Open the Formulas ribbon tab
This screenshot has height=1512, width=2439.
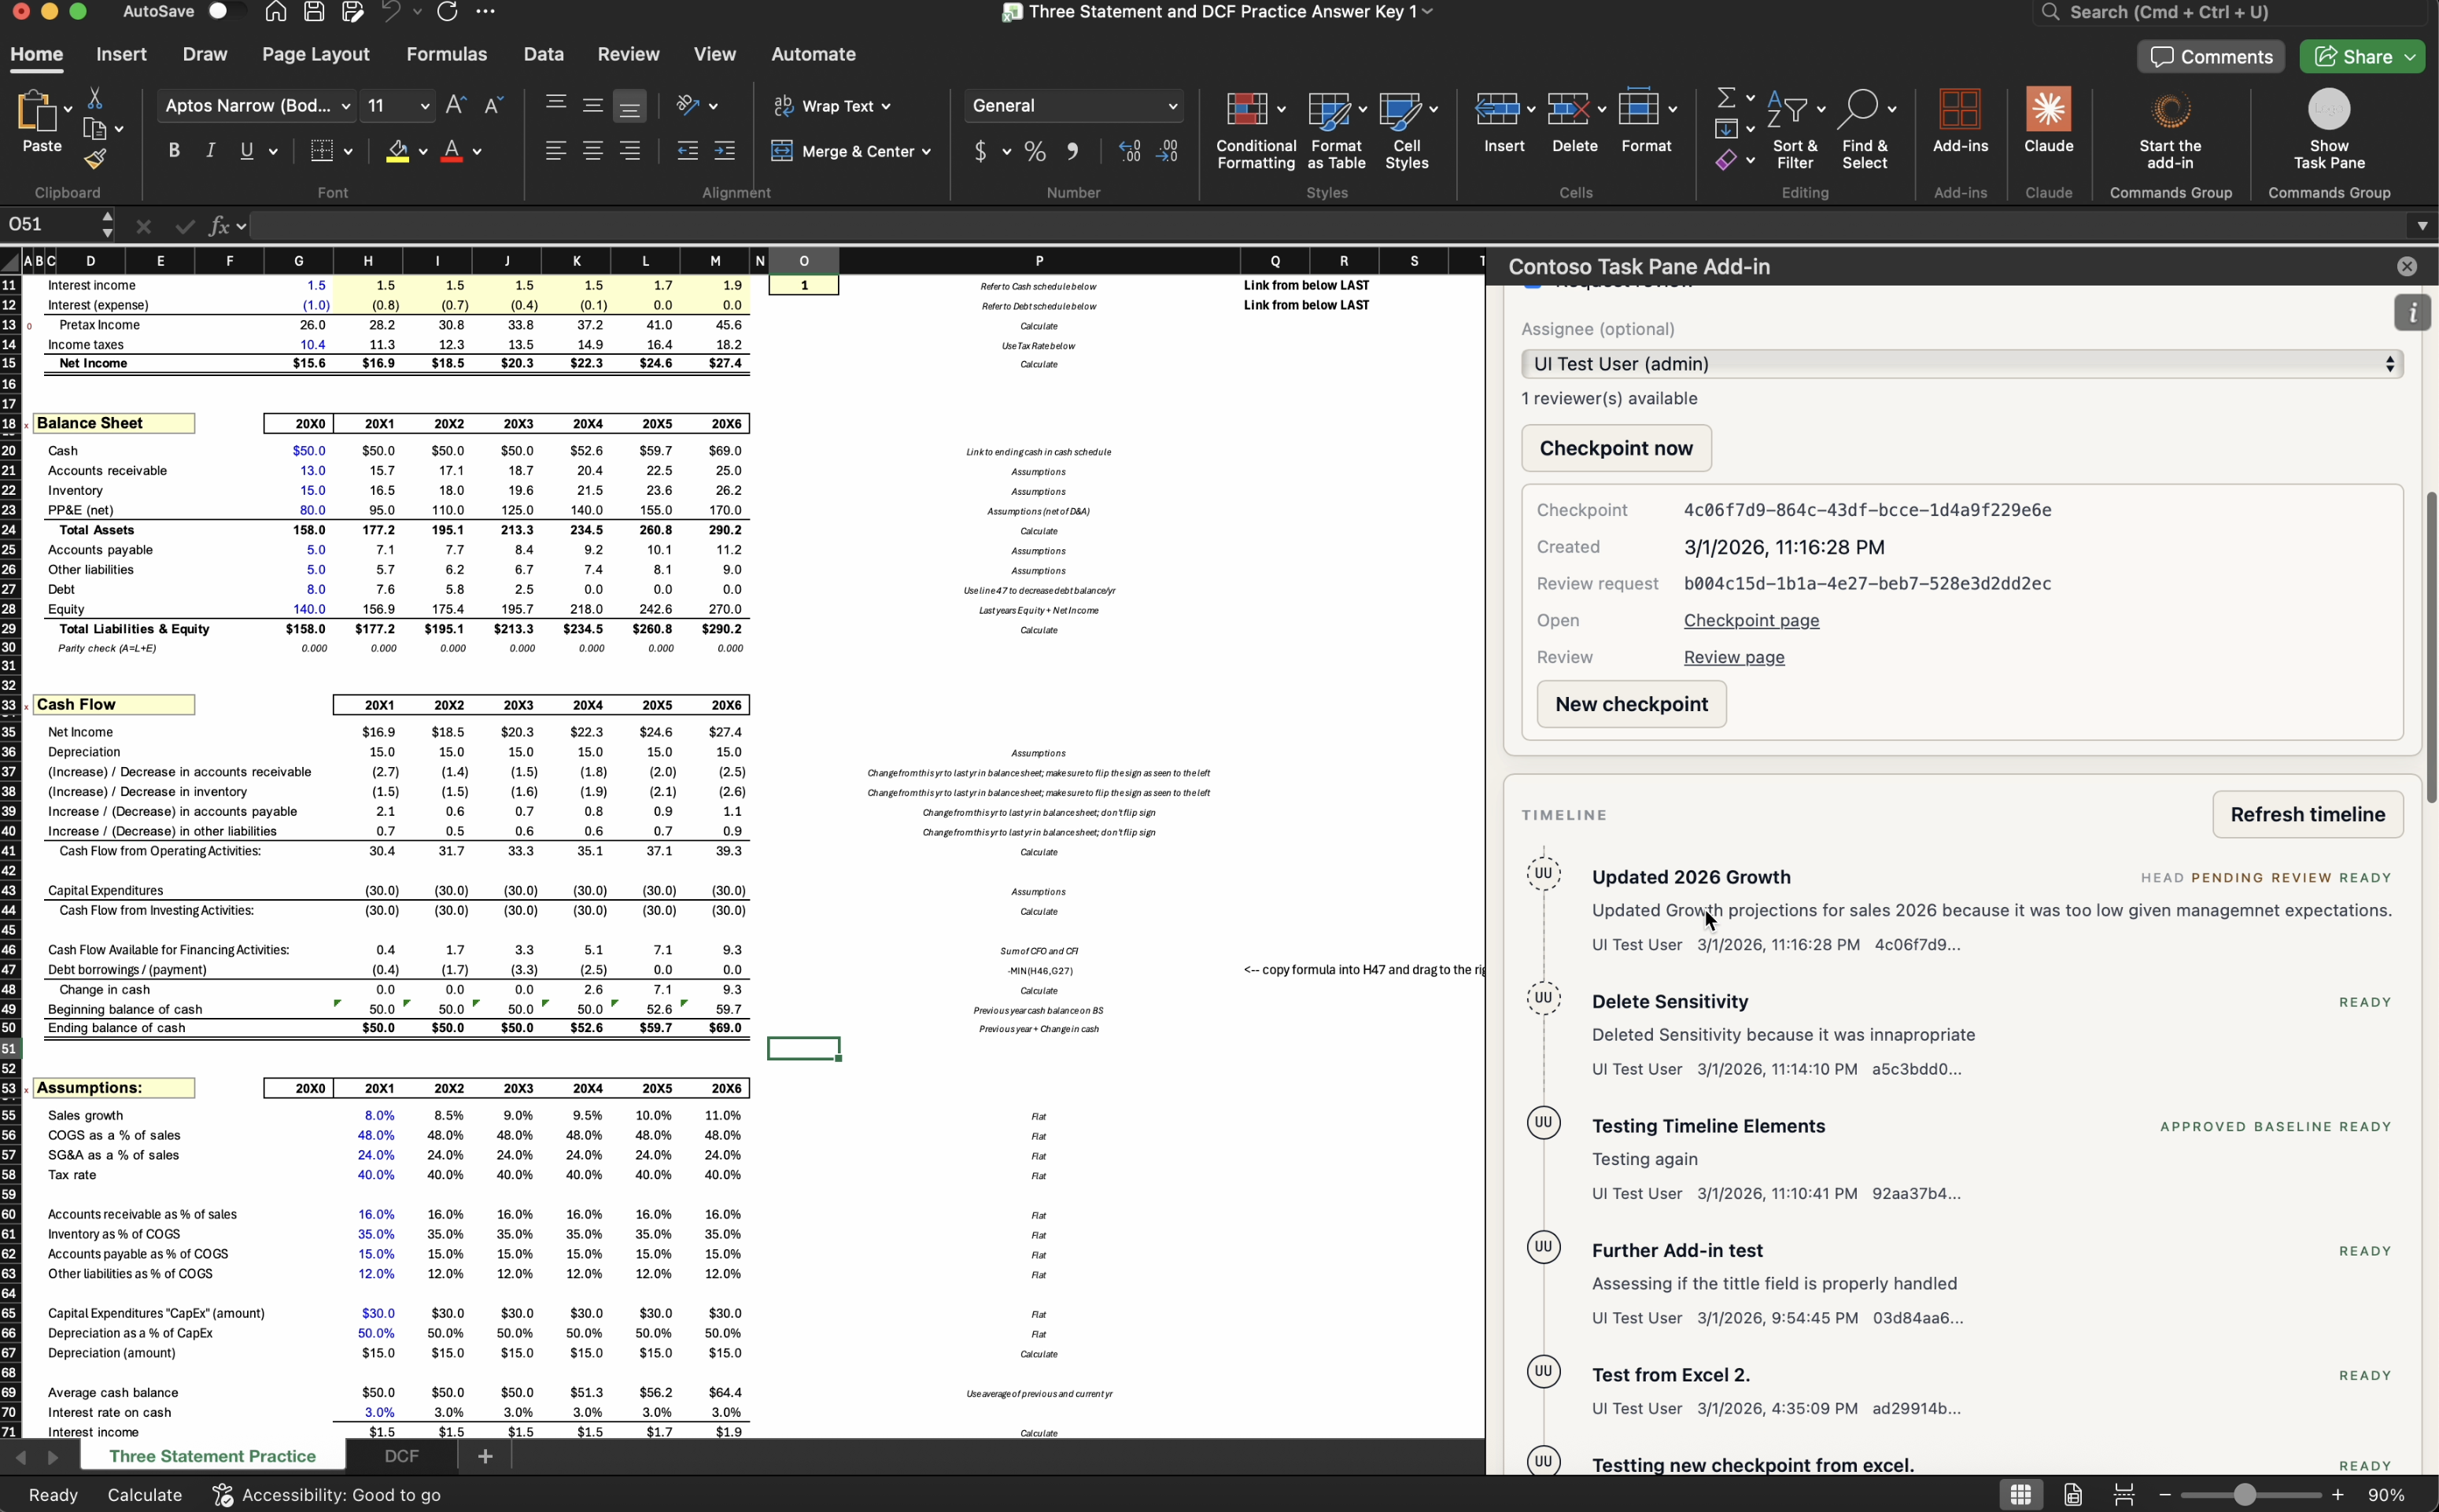tap(446, 54)
